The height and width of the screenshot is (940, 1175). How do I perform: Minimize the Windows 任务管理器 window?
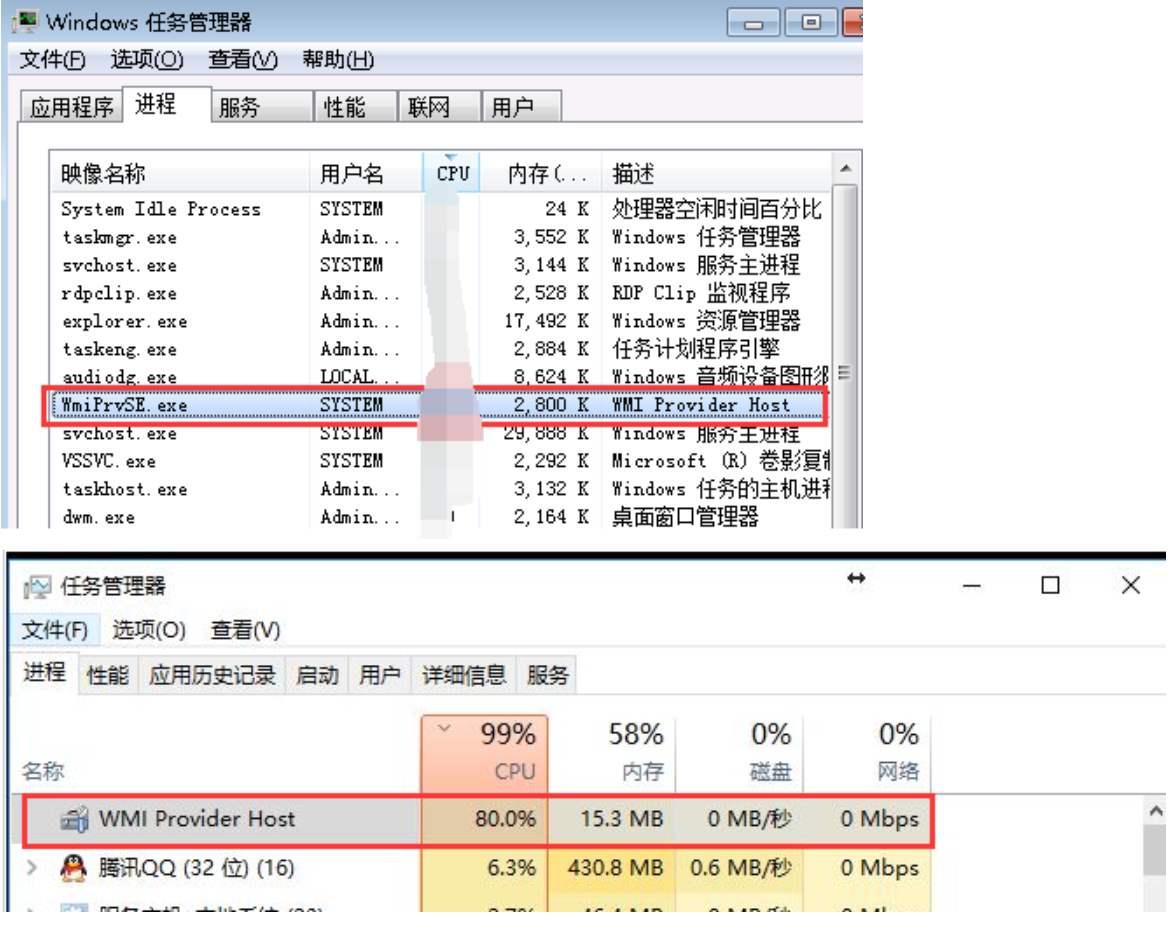(x=753, y=23)
